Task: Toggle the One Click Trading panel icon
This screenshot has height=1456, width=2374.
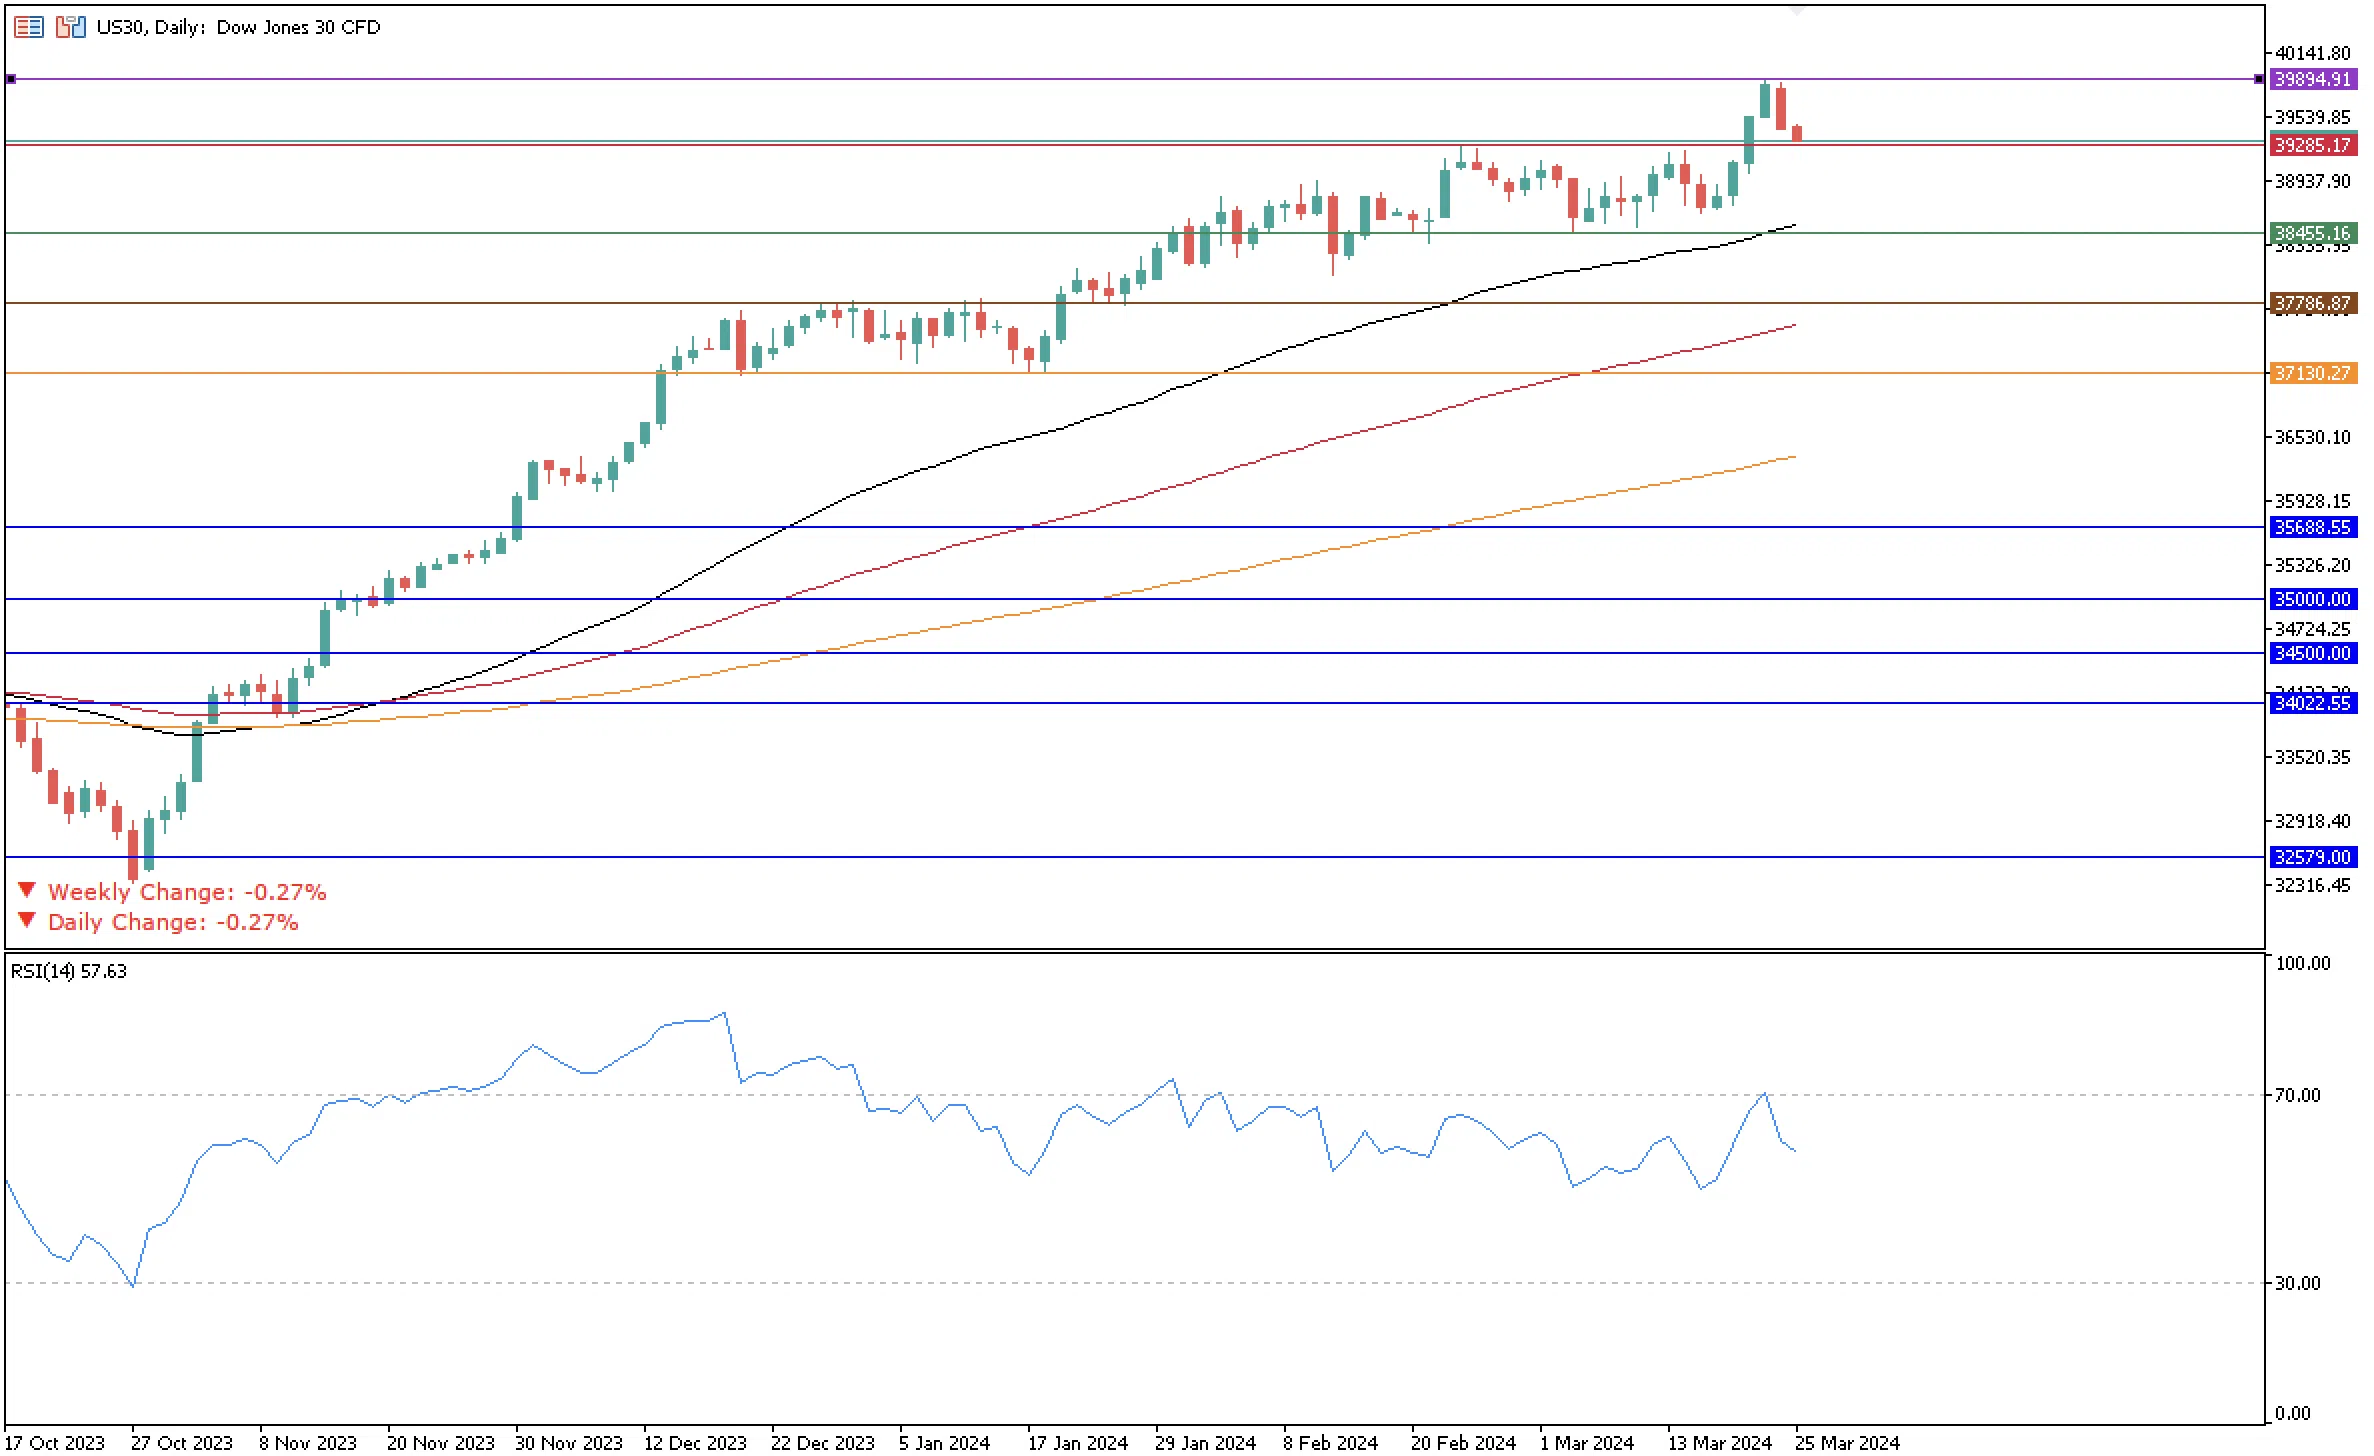Action: pyautogui.click(x=69, y=27)
